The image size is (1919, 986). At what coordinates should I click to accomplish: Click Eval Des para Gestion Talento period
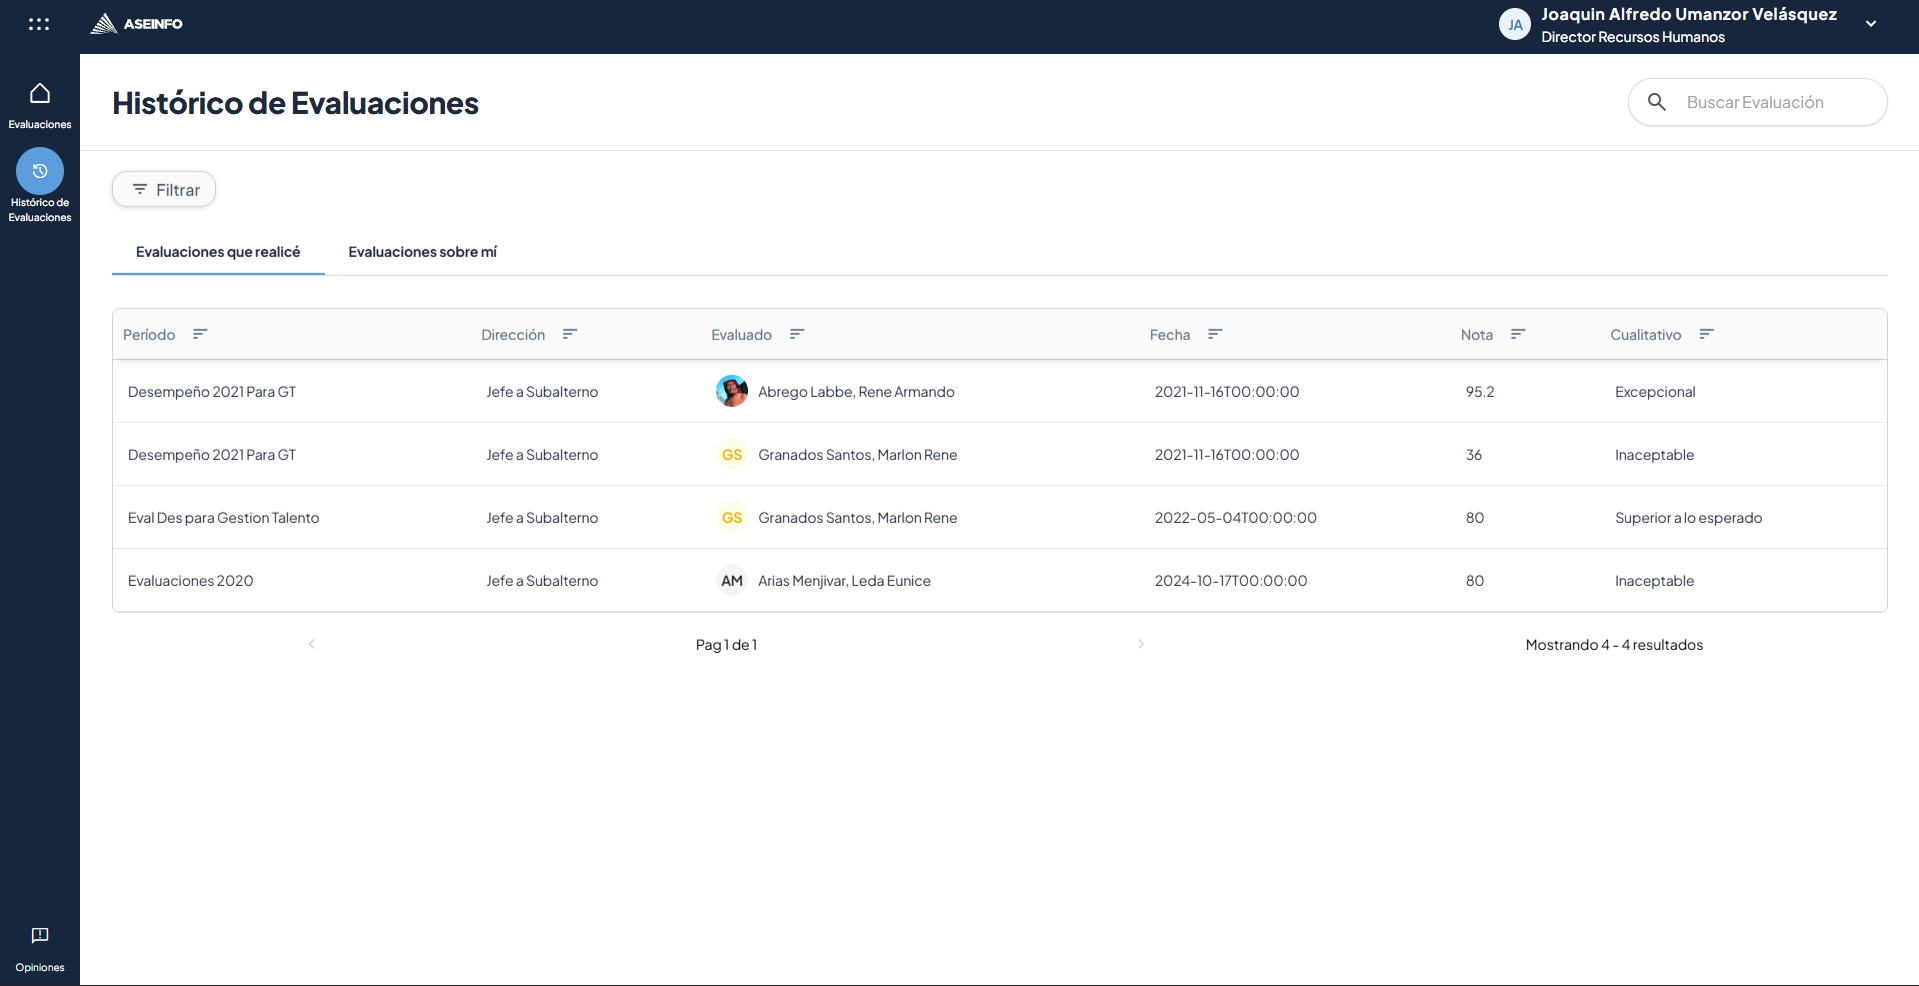(x=224, y=518)
